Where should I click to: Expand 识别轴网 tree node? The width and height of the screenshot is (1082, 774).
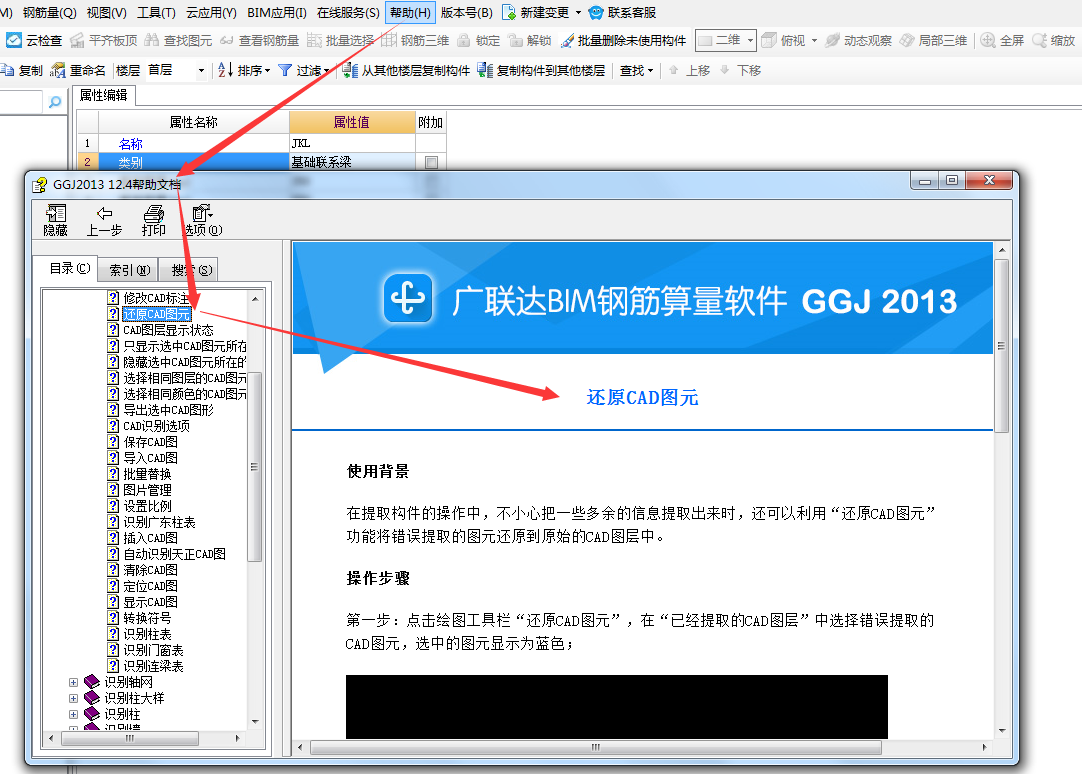[x=73, y=682]
